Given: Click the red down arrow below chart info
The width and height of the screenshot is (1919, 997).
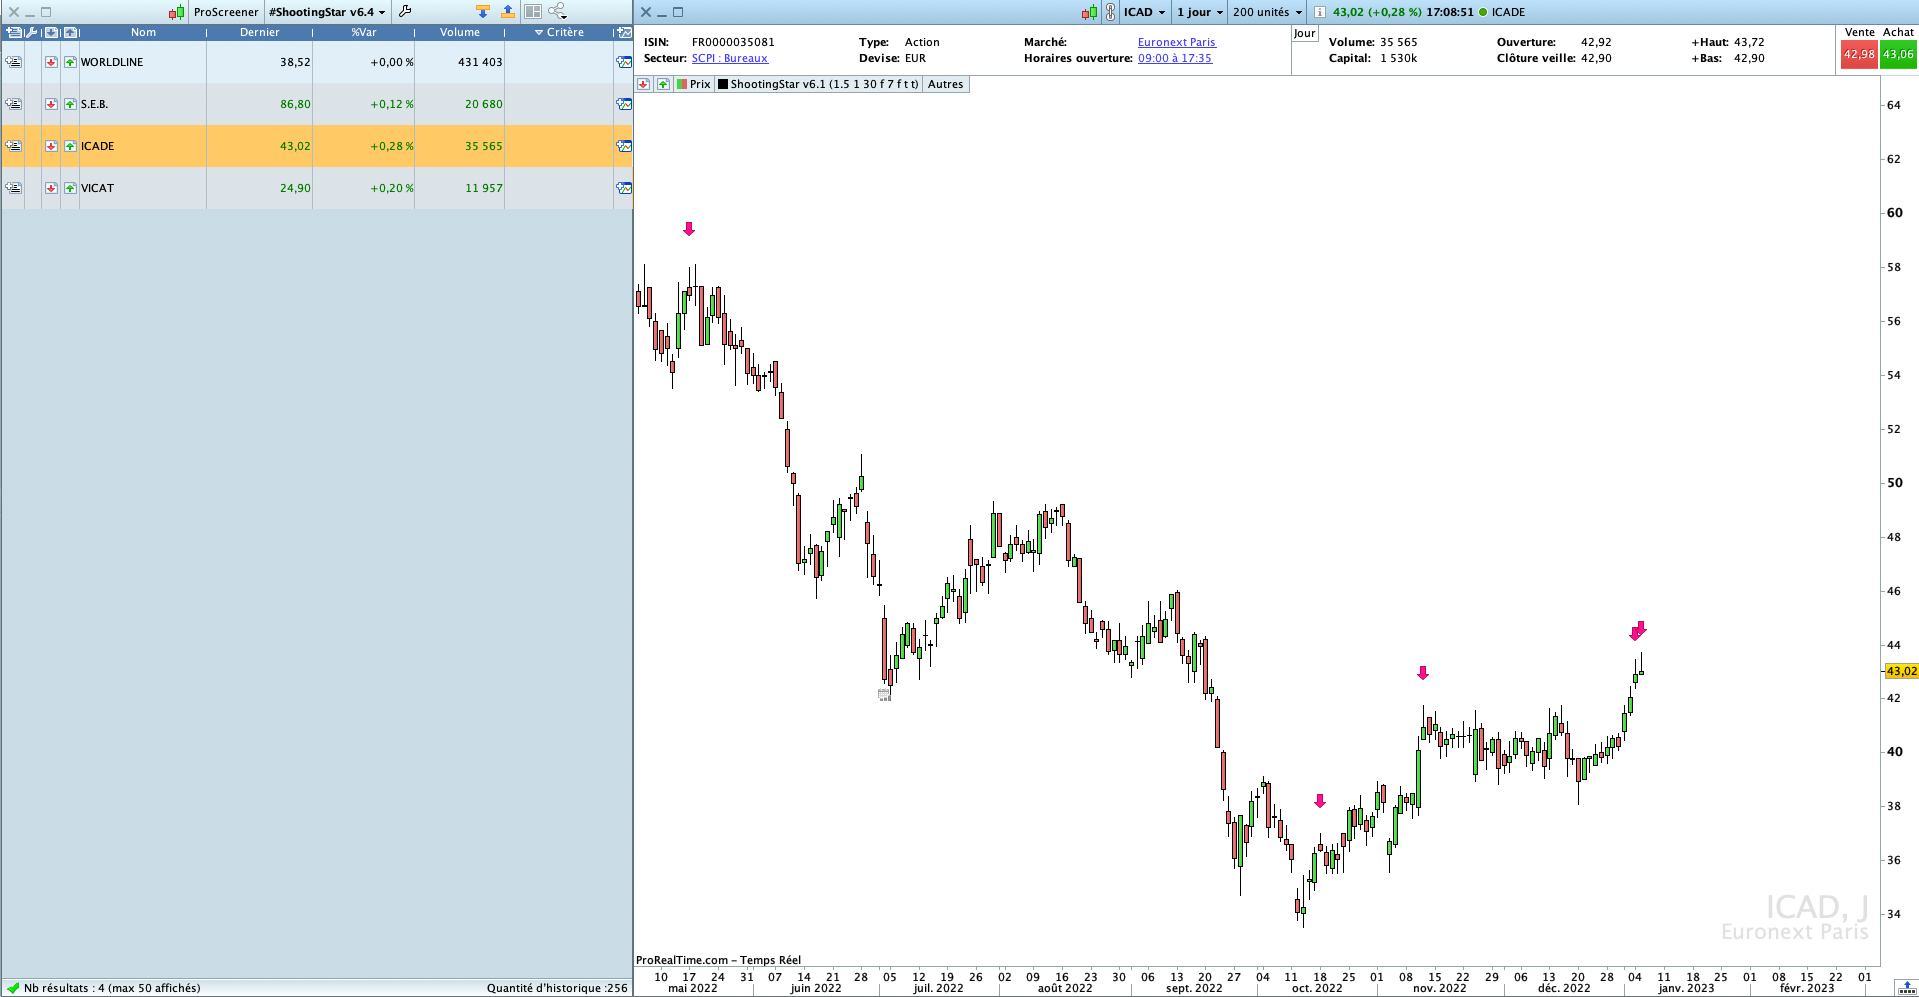Looking at the screenshot, I should [644, 84].
